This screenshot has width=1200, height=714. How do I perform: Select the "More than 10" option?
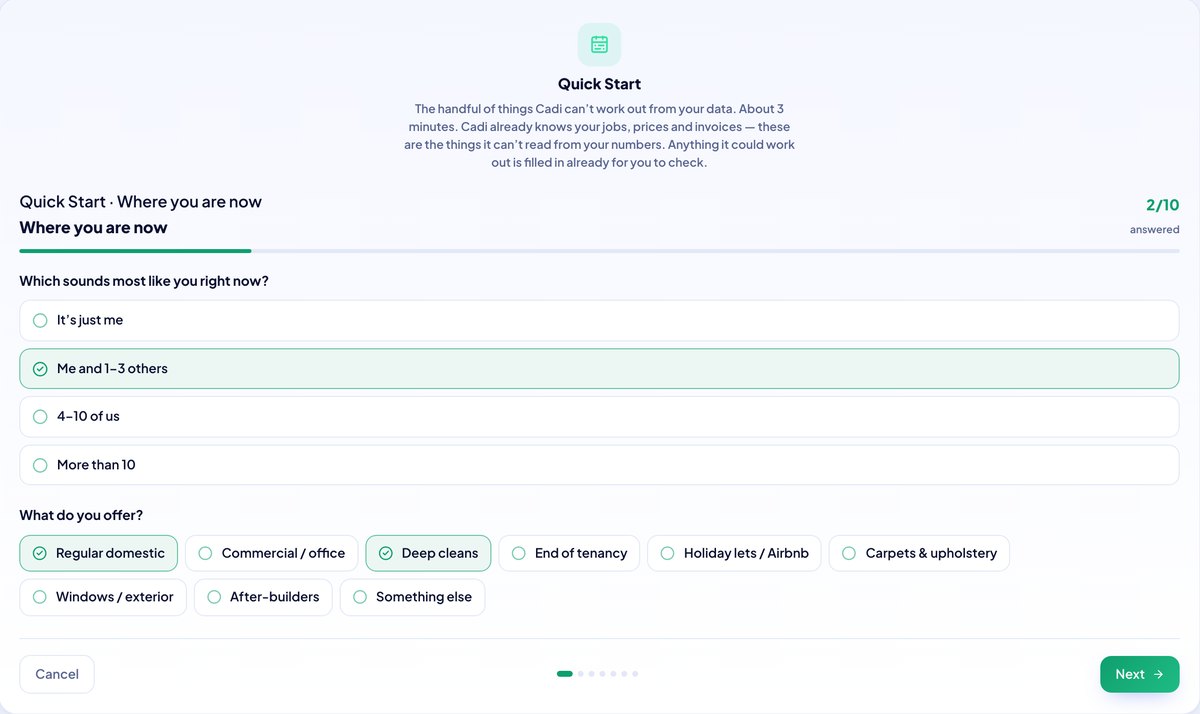click(x=599, y=465)
